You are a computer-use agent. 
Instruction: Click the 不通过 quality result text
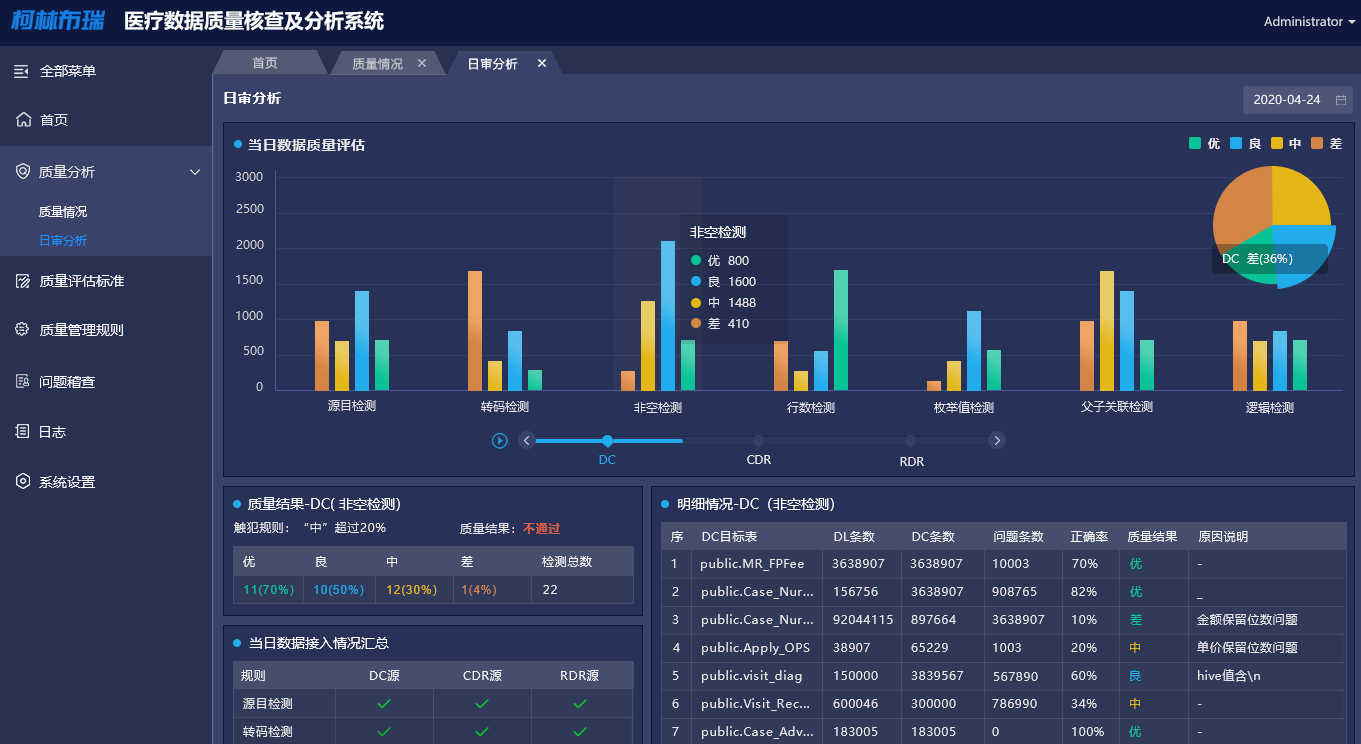542,529
